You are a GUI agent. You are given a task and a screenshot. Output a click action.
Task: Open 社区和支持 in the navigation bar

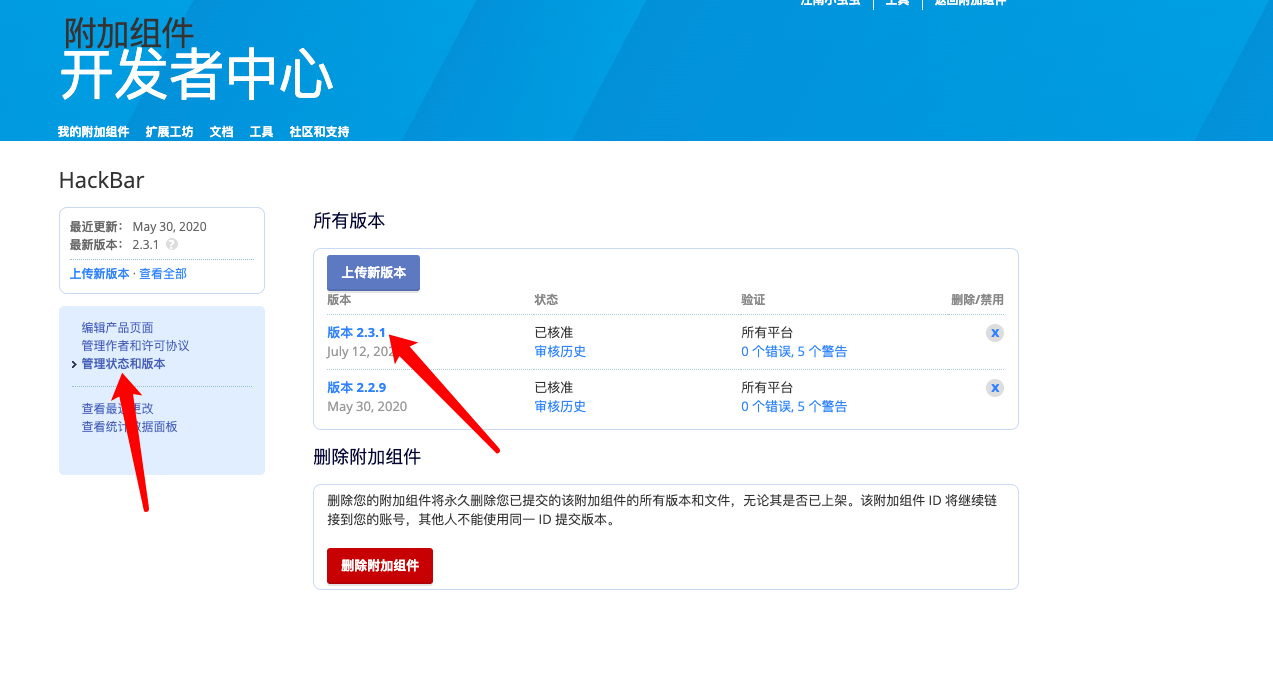click(x=319, y=132)
